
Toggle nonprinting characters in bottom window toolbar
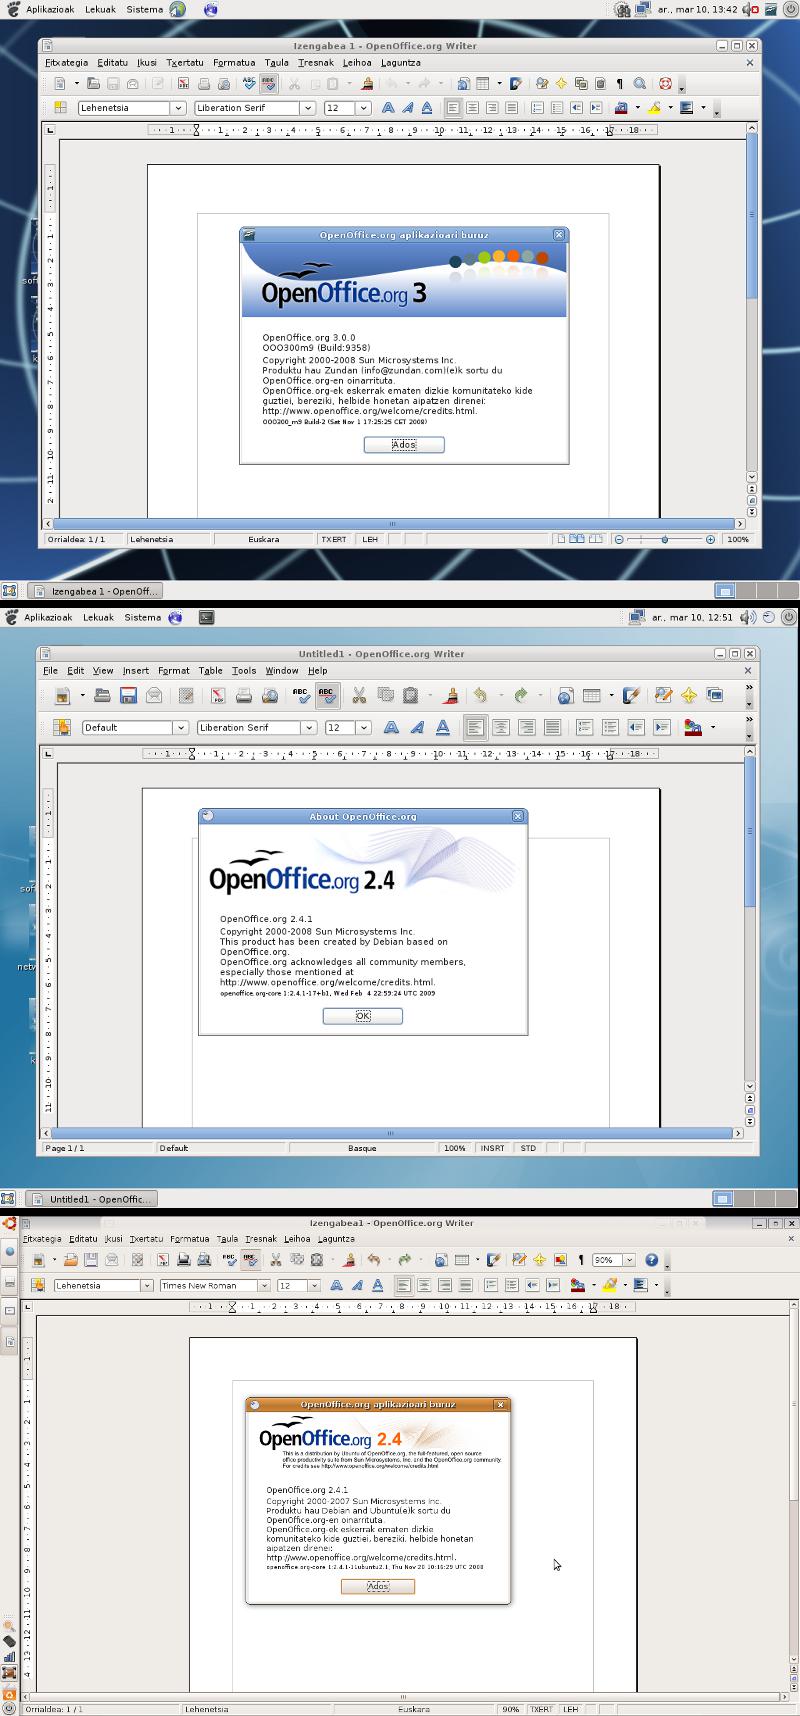click(x=580, y=1260)
